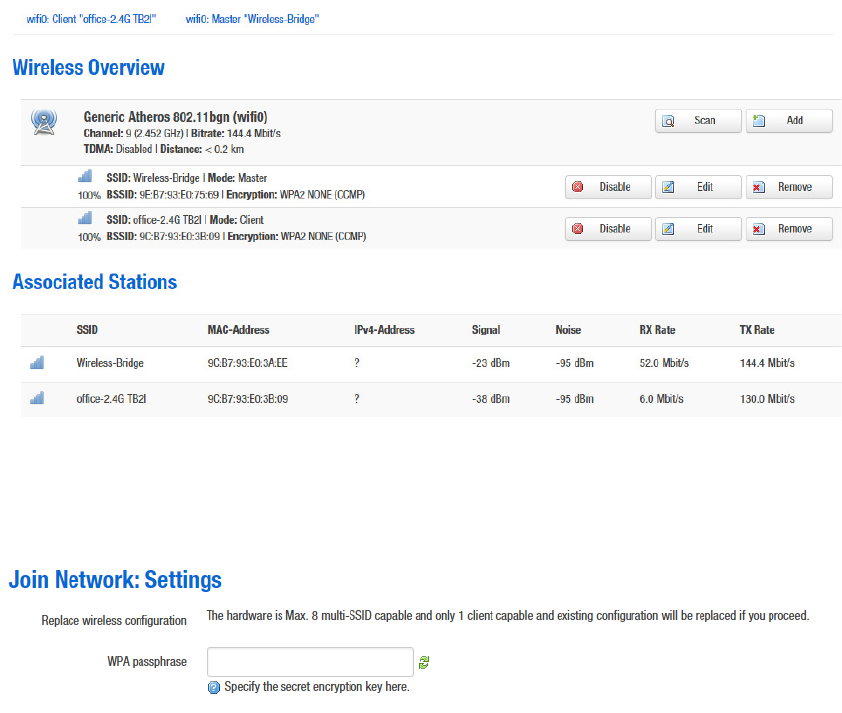Image resolution: width=842 pixels, height=713 pixels.
Task: Click the blue help icon under passphrase field
Action: pos(213,688)
